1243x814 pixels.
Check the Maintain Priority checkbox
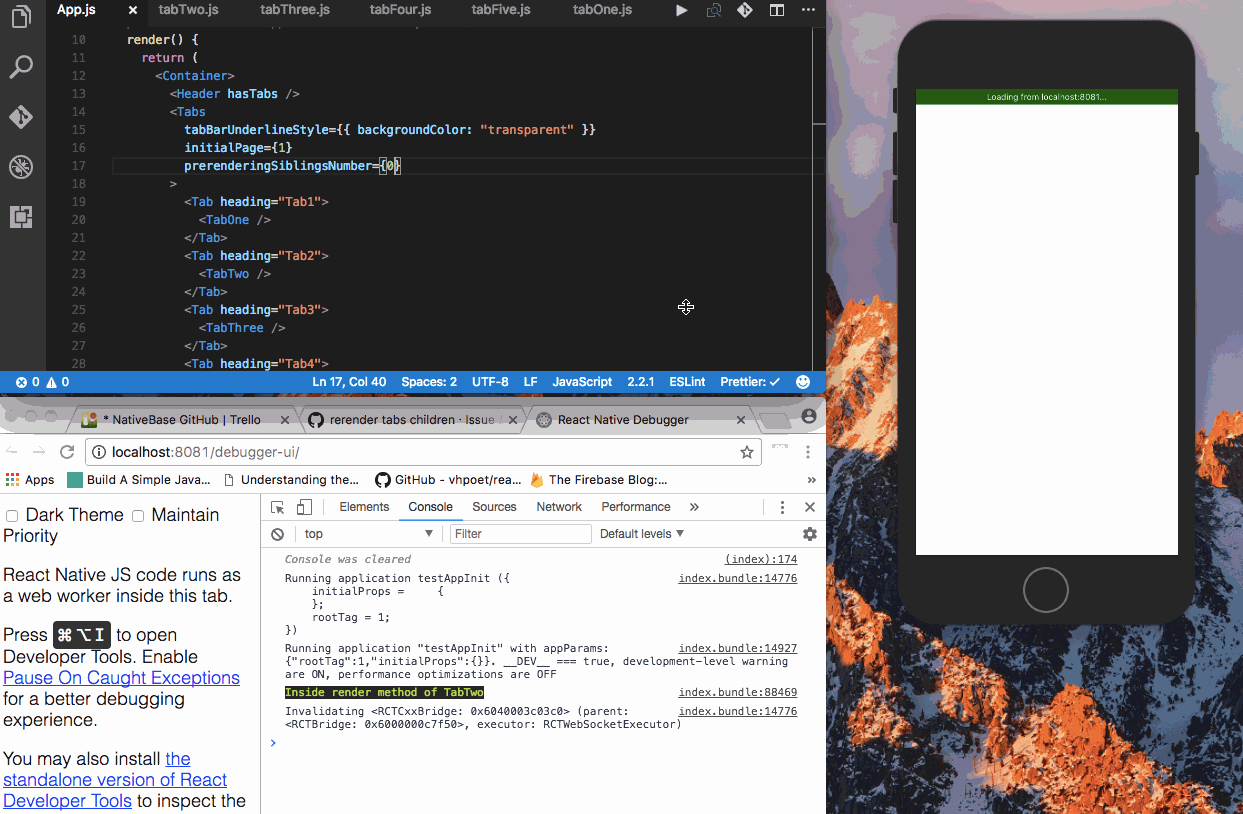tap(138, 514)
